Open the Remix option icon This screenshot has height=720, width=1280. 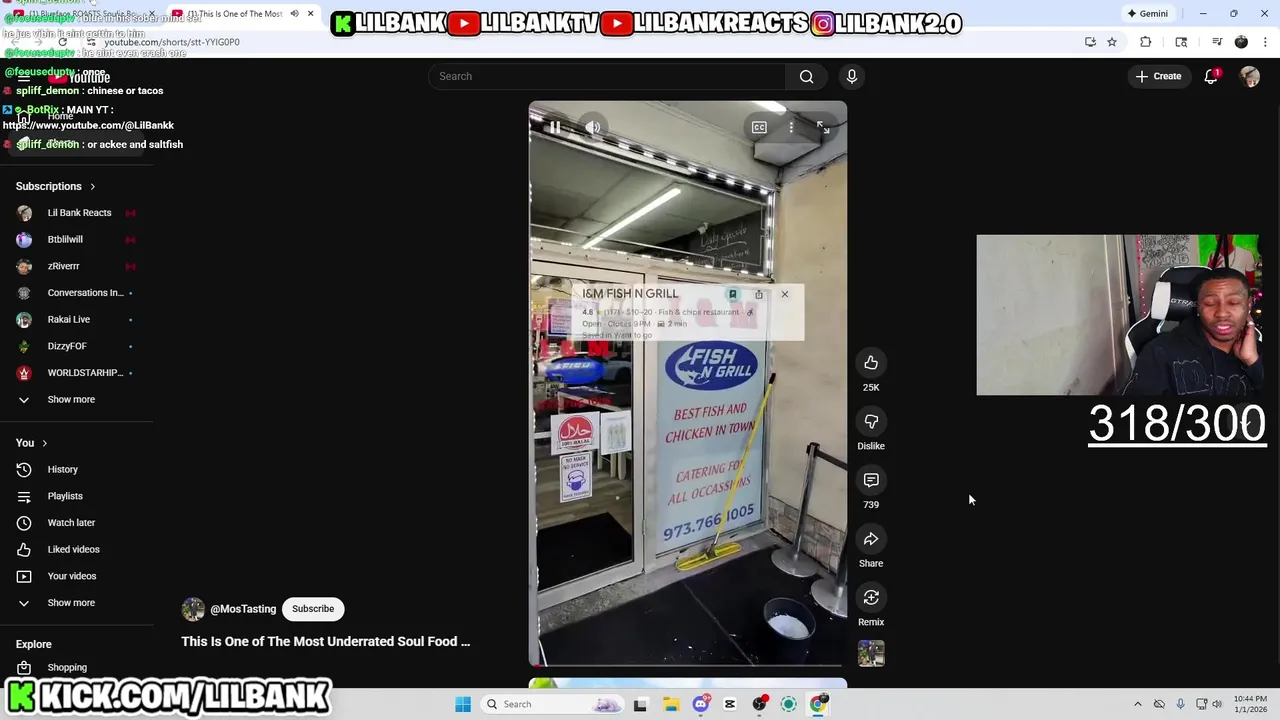pos(871,598)
